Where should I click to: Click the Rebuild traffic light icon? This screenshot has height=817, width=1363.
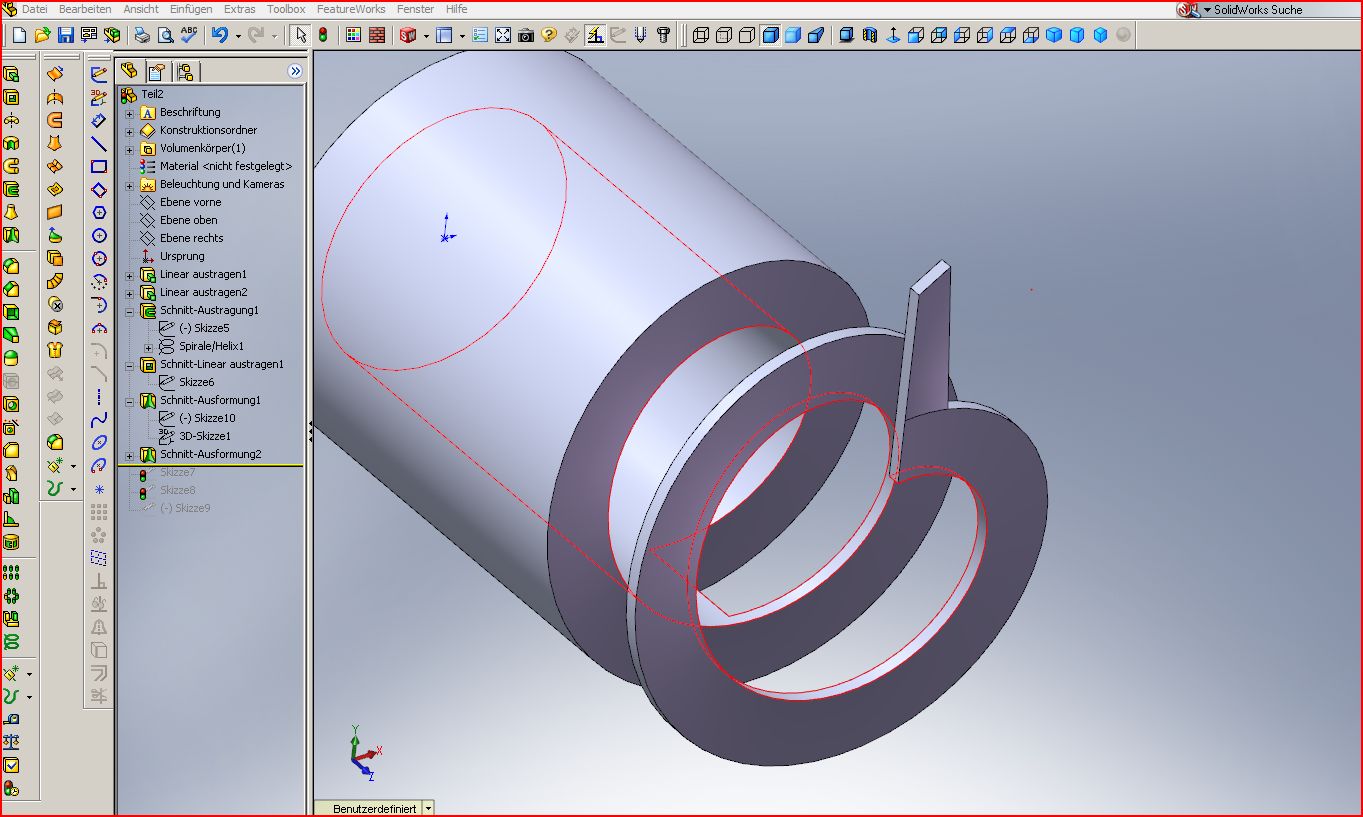(x=323, y=35)
